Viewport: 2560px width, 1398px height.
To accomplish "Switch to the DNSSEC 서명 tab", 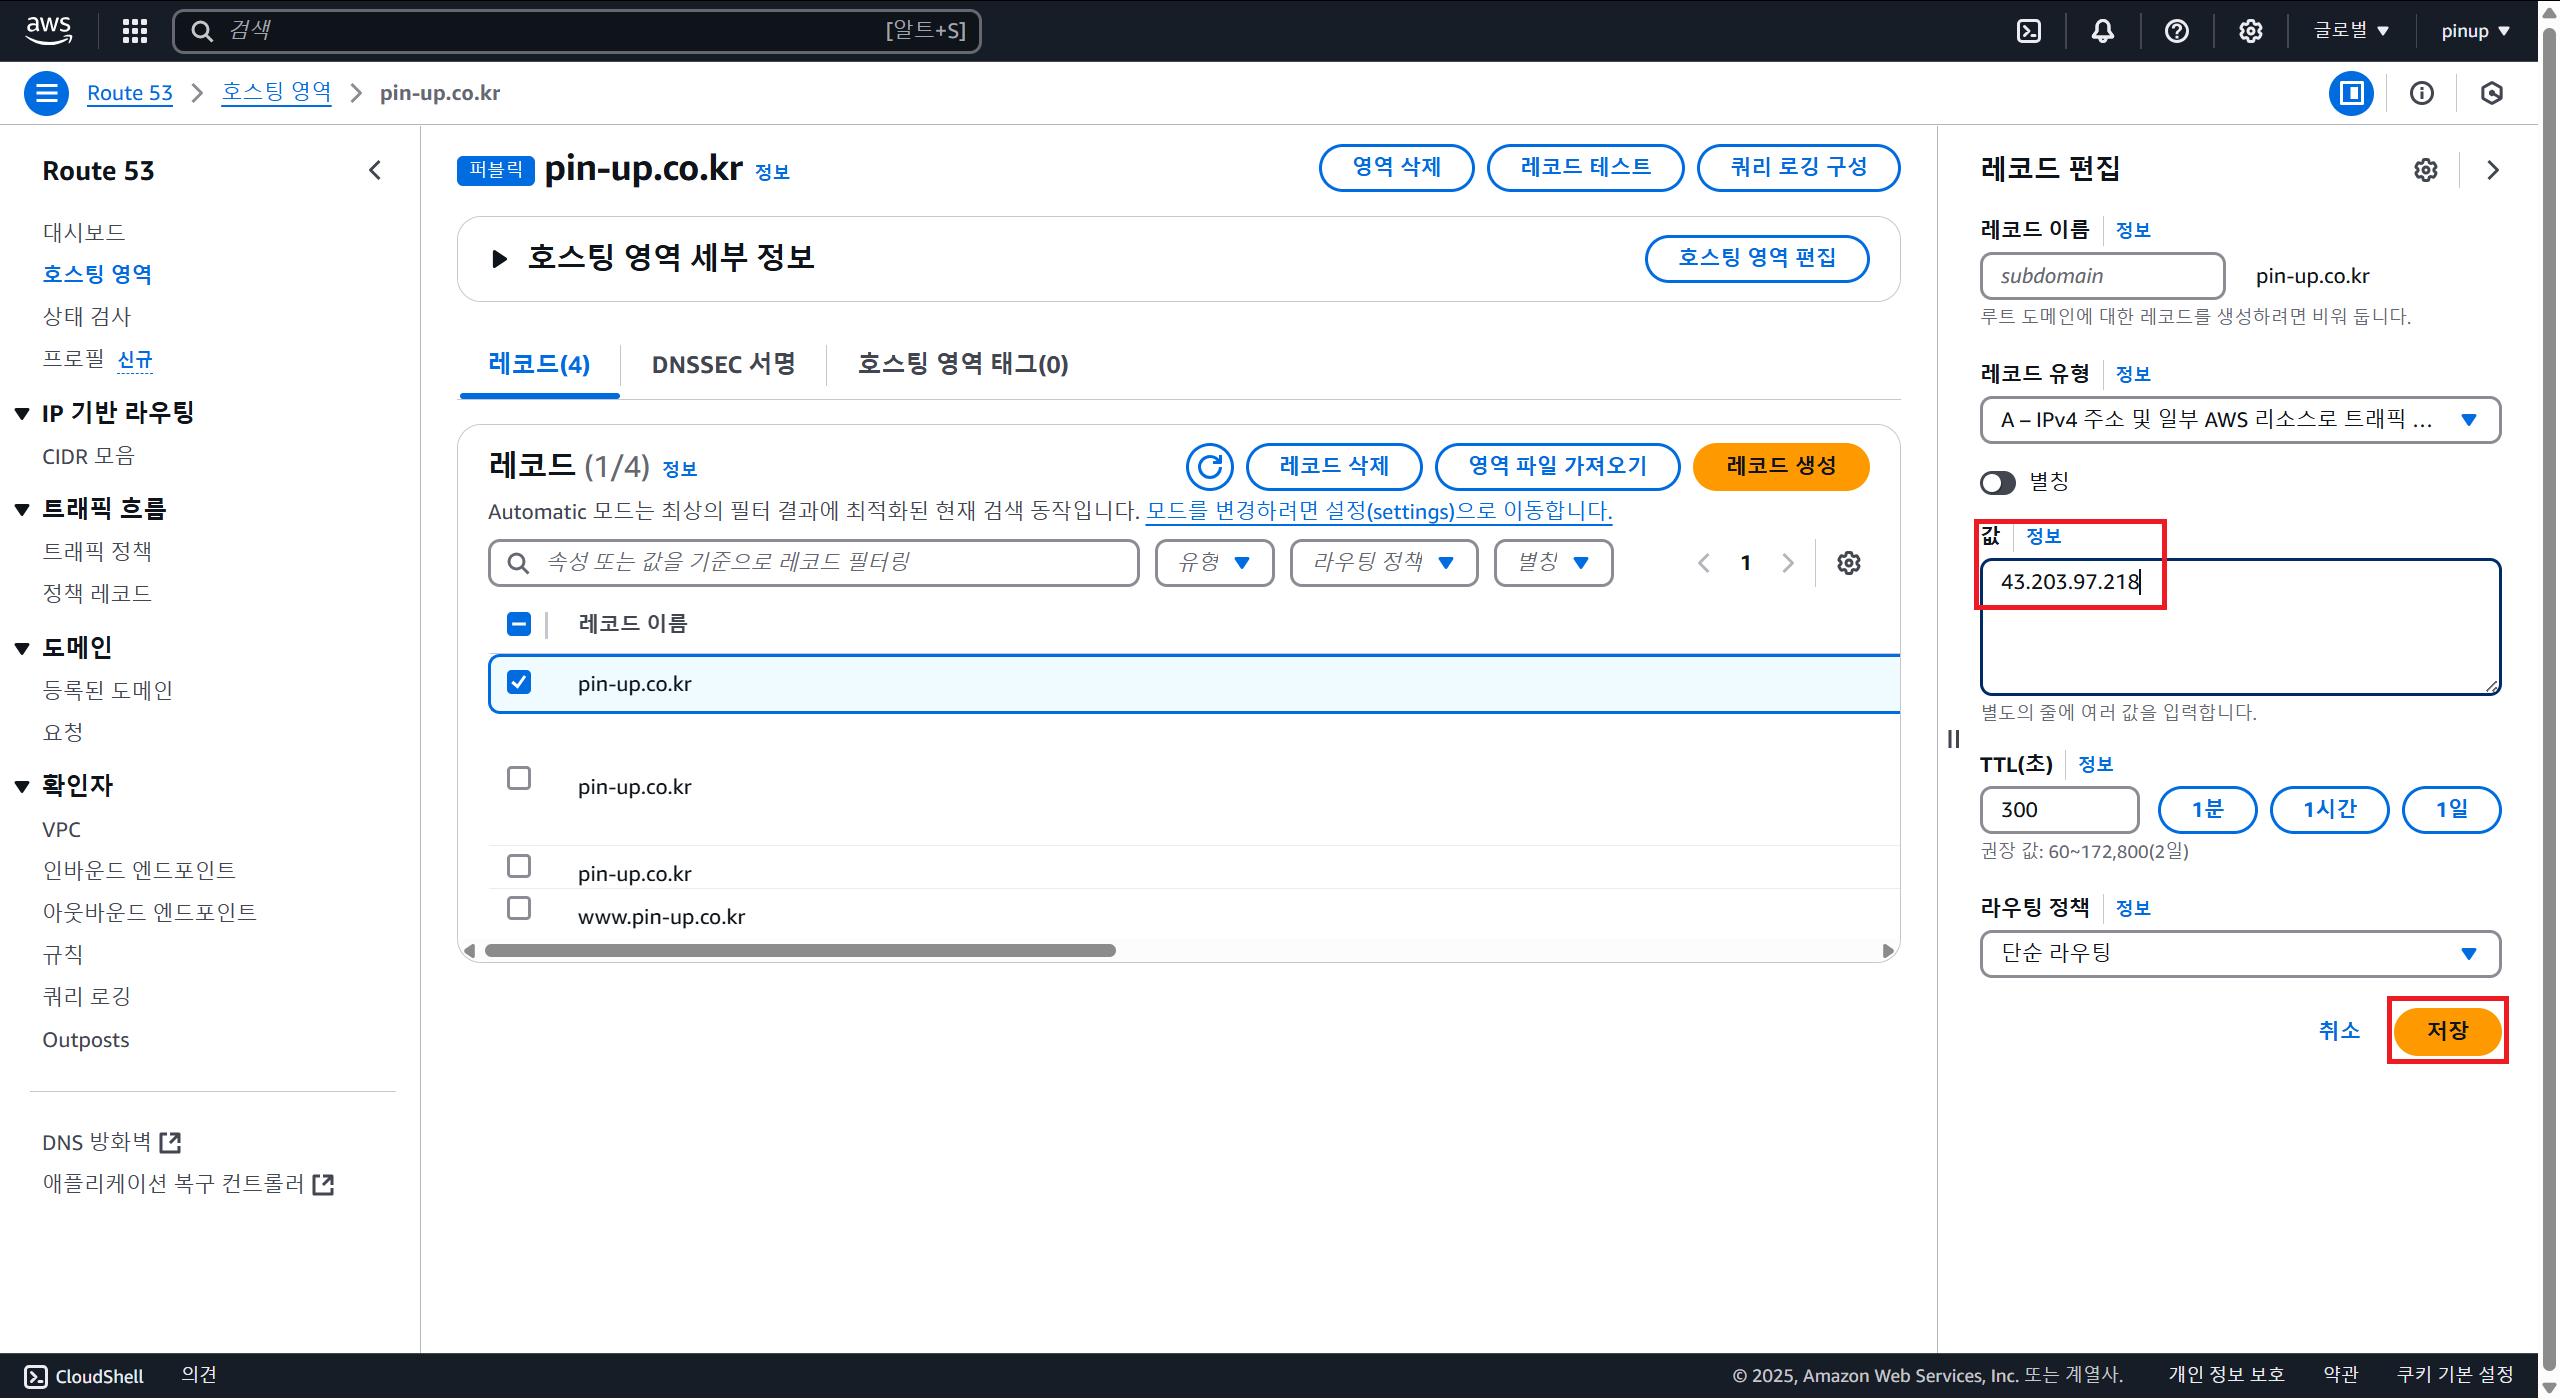I will pos(723,364).
